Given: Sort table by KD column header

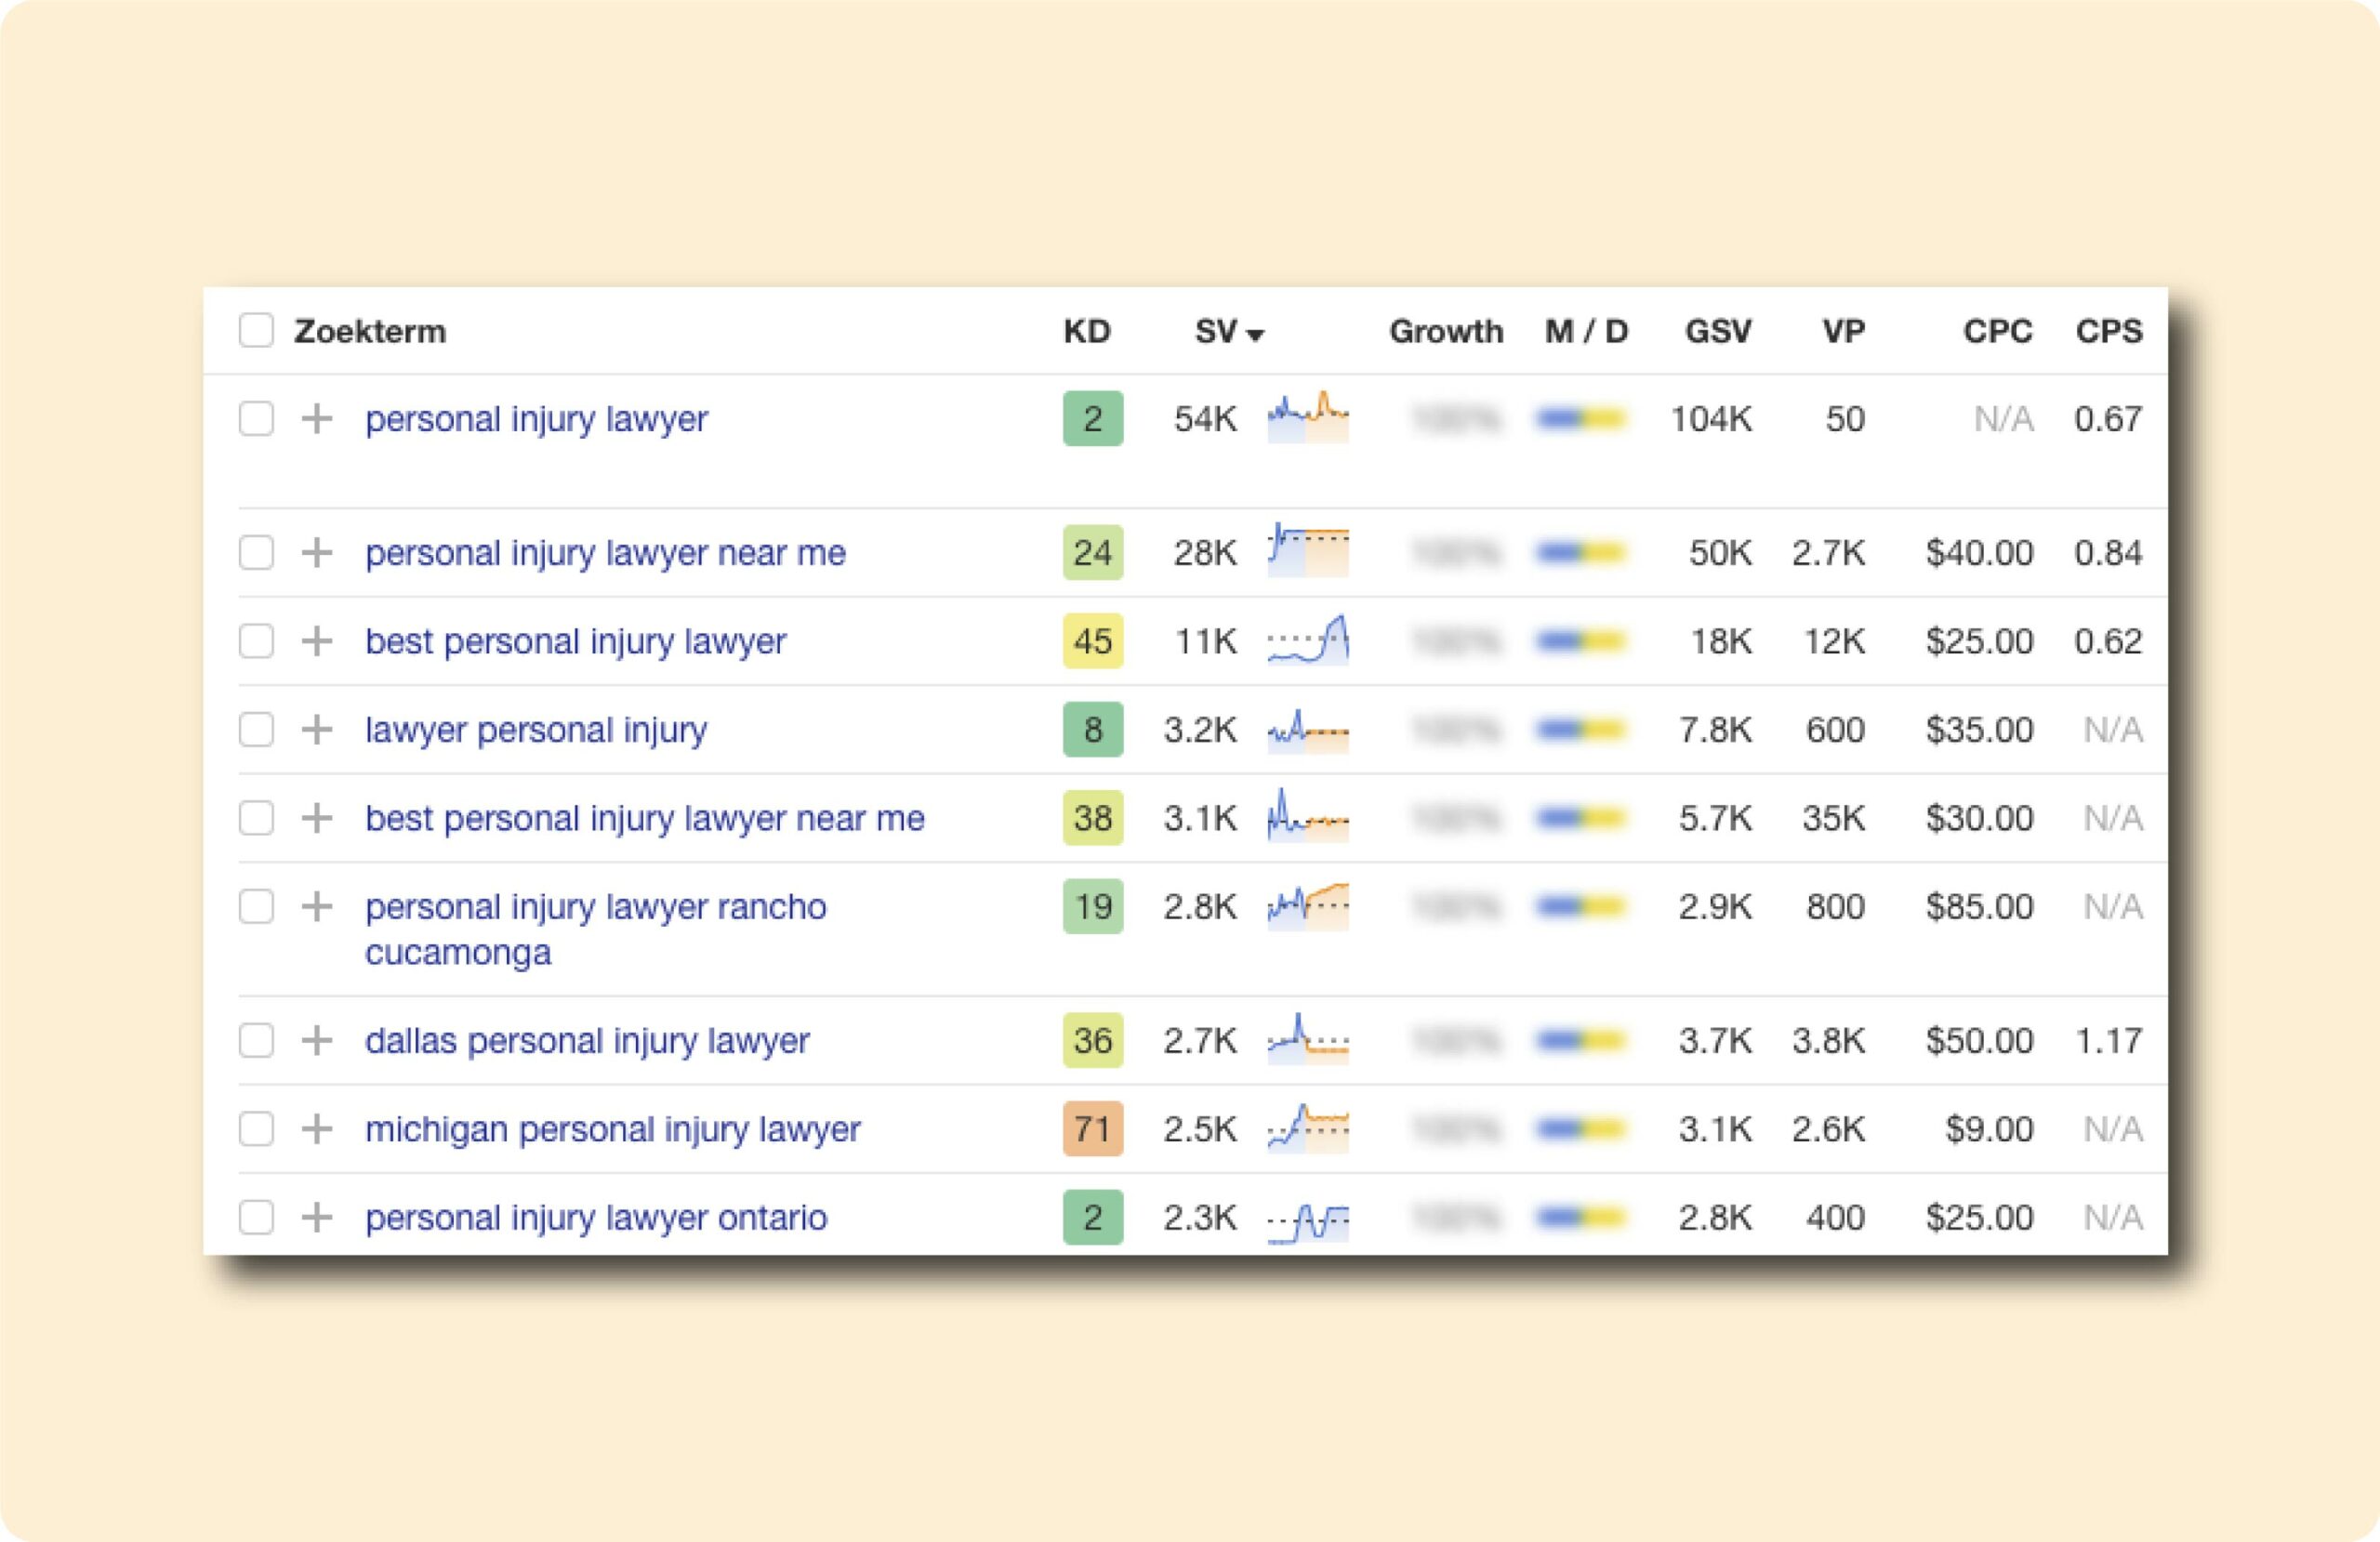Looking at the screenshot, I should tap(1086, 331).
